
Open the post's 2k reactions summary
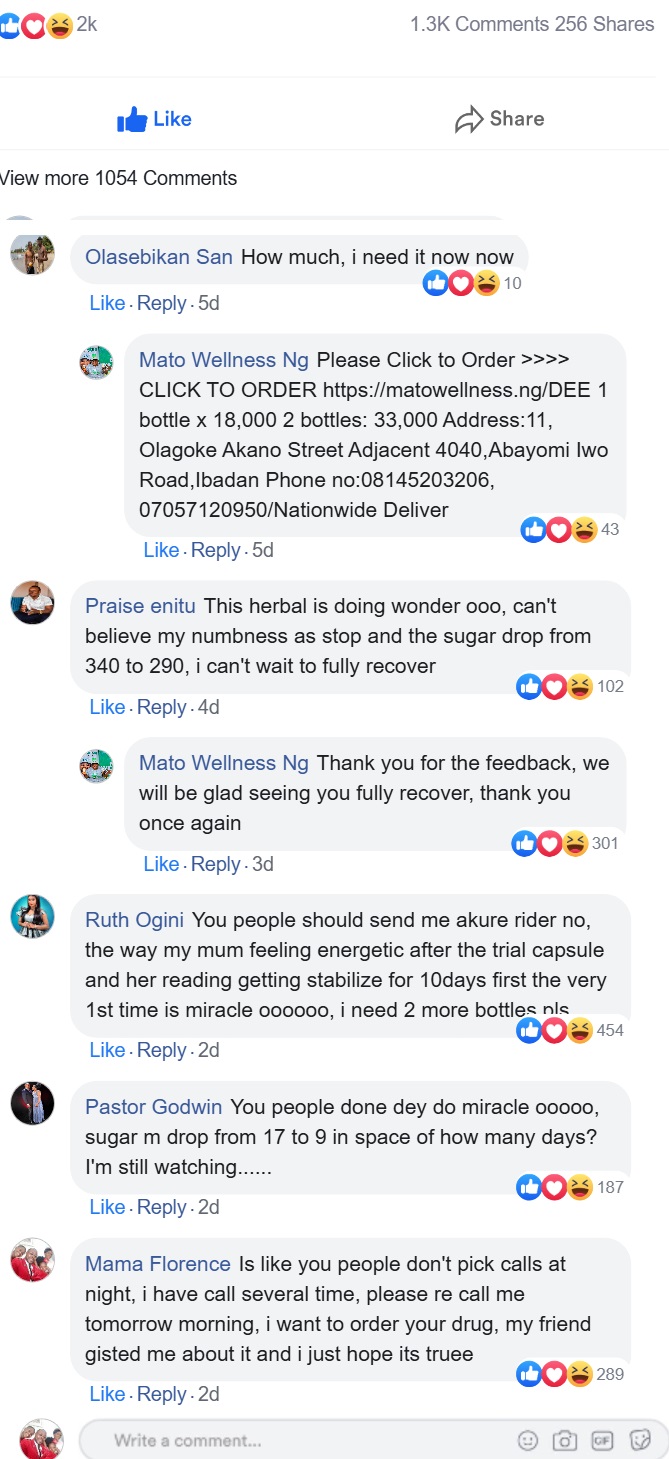[x=50, y=25]
